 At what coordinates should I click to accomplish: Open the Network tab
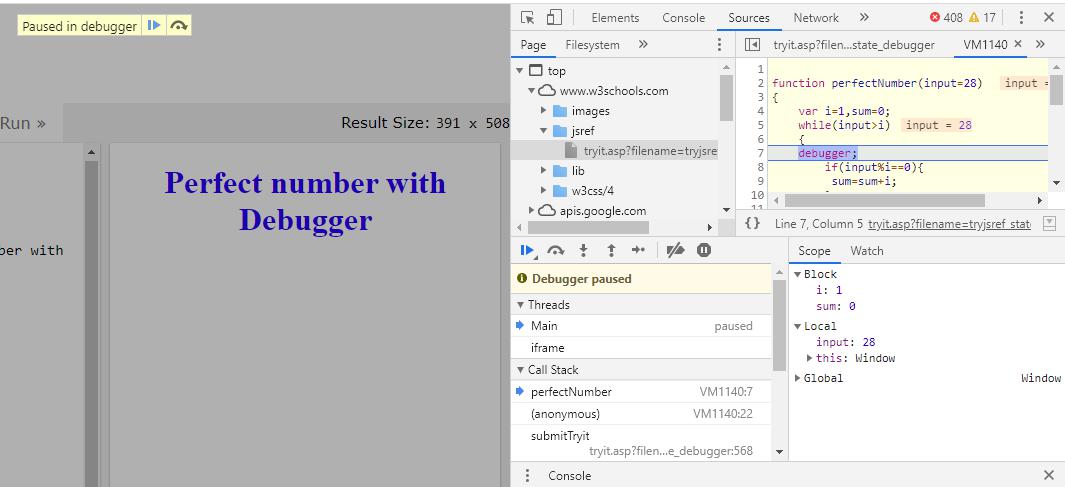click(816, 18)
